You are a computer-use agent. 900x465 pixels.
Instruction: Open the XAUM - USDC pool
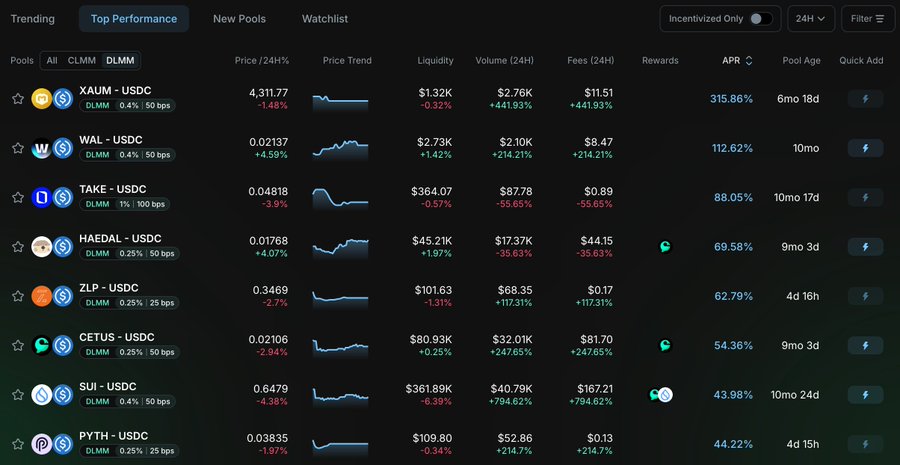(x=115, y=91)
